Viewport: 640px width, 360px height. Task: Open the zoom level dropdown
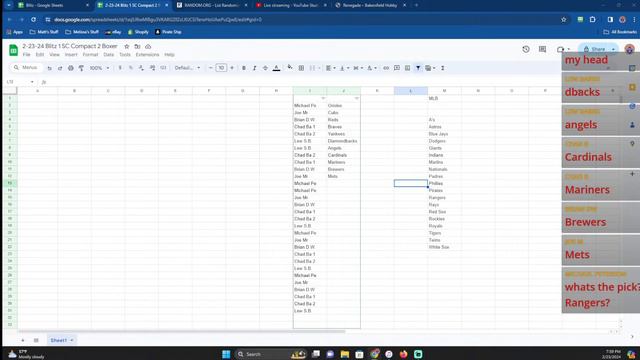(x=99, y=68)
